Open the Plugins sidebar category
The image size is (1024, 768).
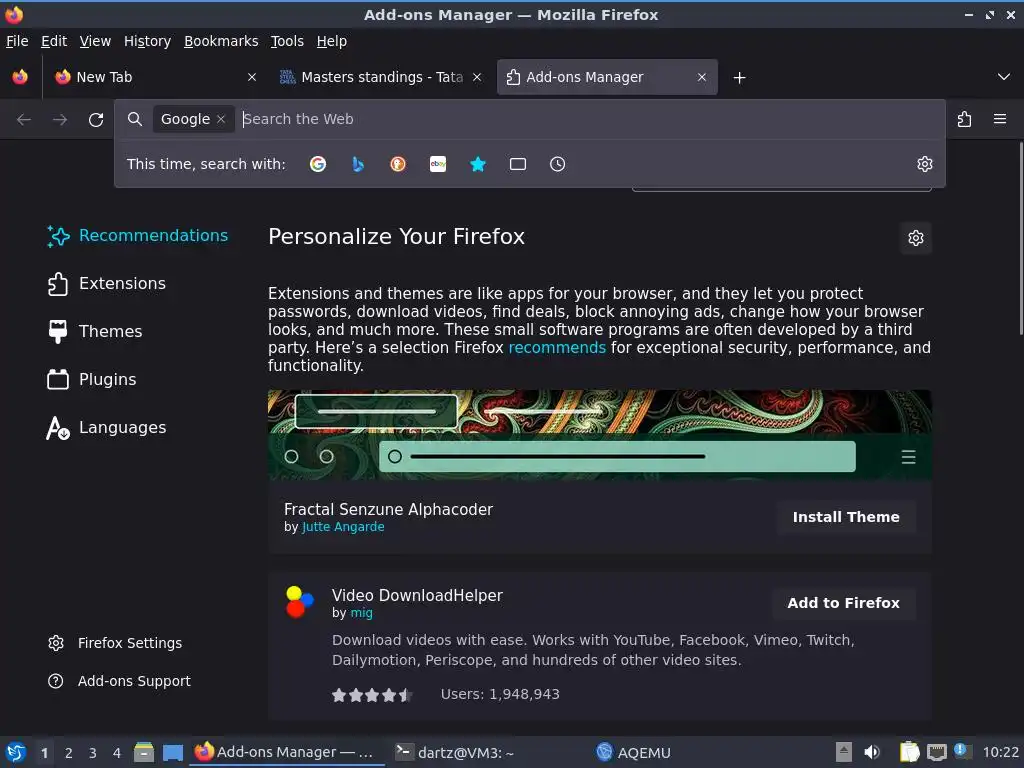pos(92,379)
